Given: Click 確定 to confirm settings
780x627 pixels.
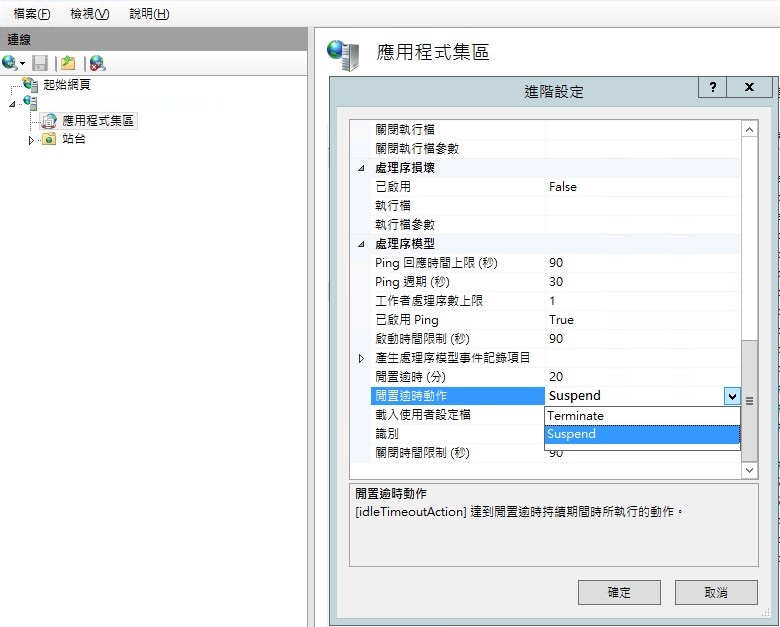Looking at the screenshot, I should point(619,593).
